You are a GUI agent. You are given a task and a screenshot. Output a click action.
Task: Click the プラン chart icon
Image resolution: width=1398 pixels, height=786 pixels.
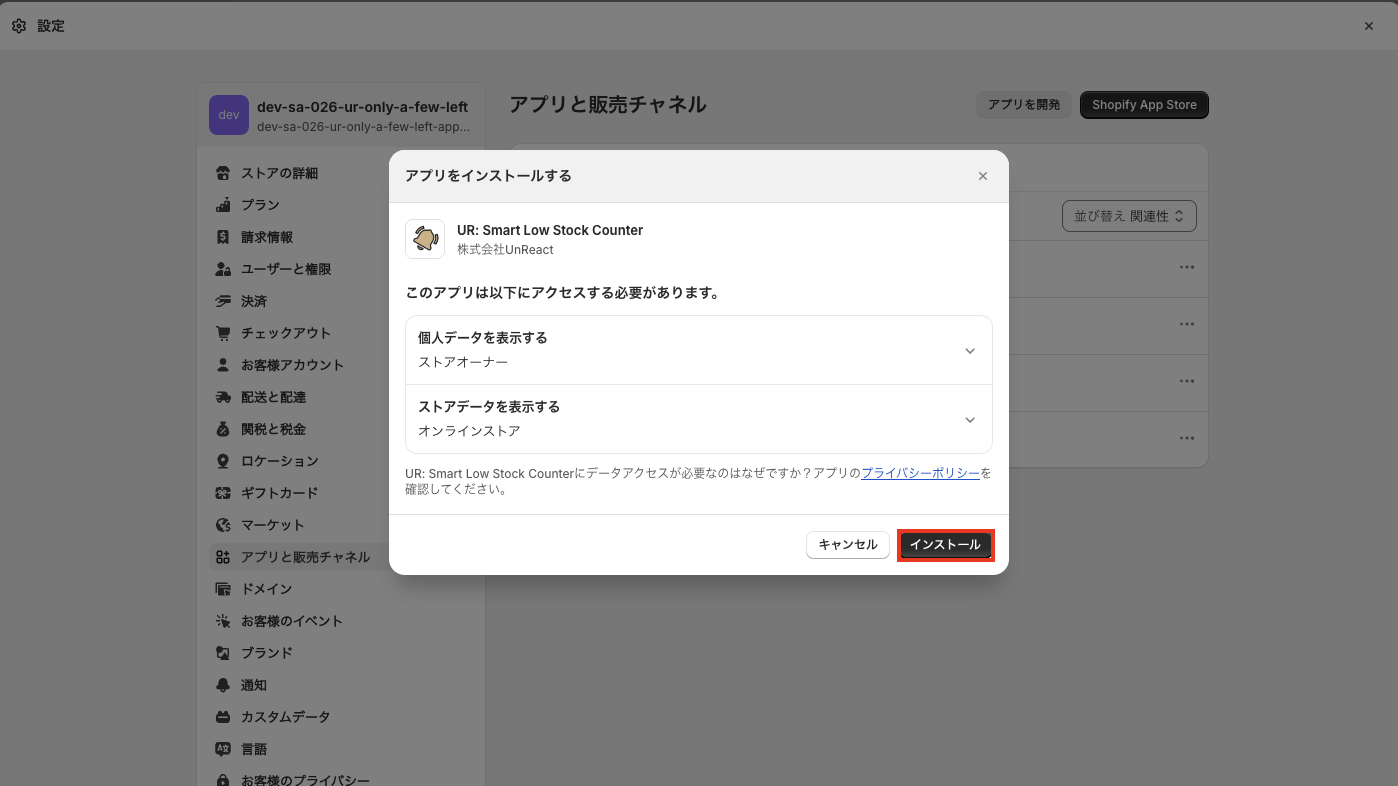(x=223, y=205)
